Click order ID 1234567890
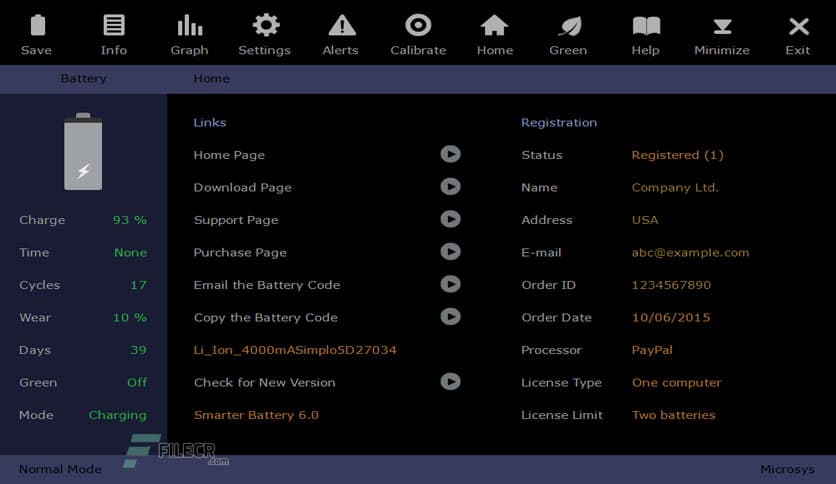Image resolution: width=836 pixels, height=484 pixels. tap(671, 285)
